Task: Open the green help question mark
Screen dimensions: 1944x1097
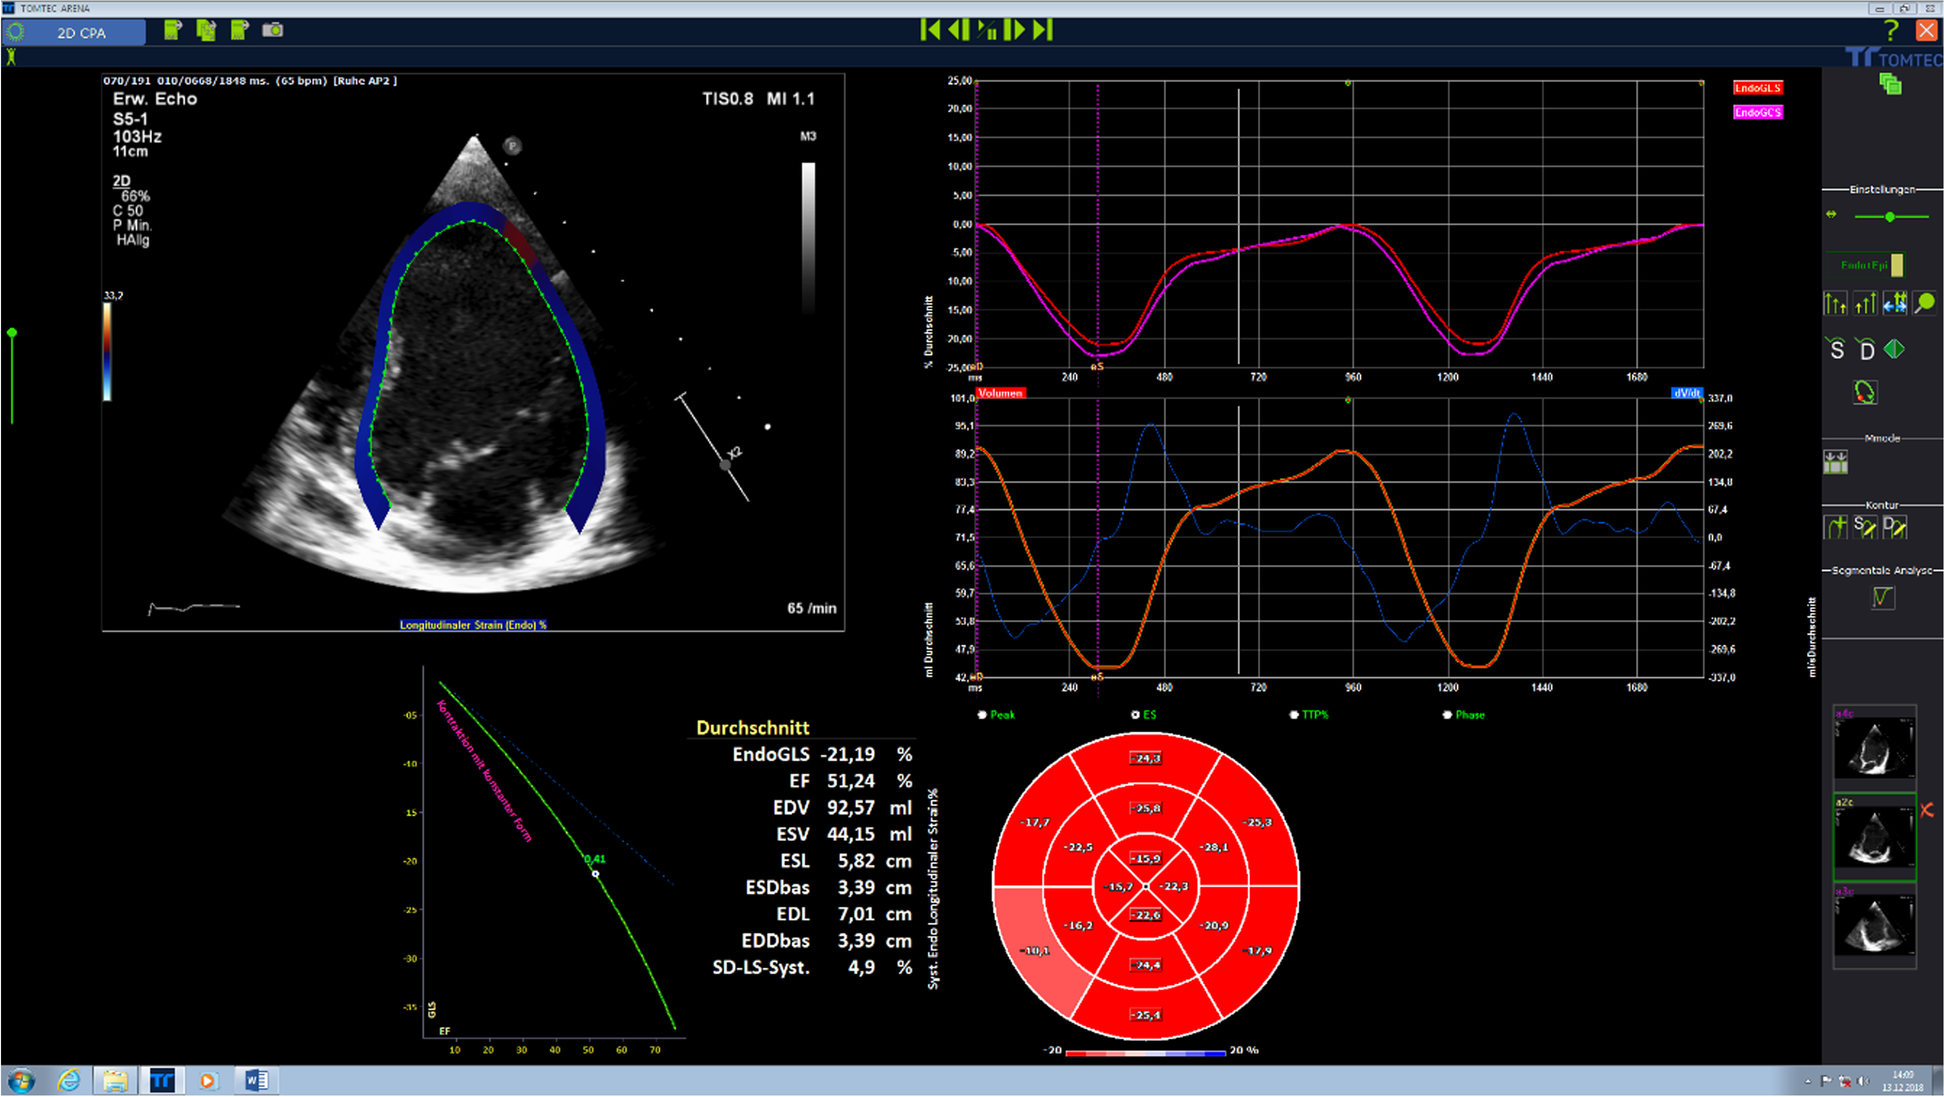Action: [x=1890, y=31]
